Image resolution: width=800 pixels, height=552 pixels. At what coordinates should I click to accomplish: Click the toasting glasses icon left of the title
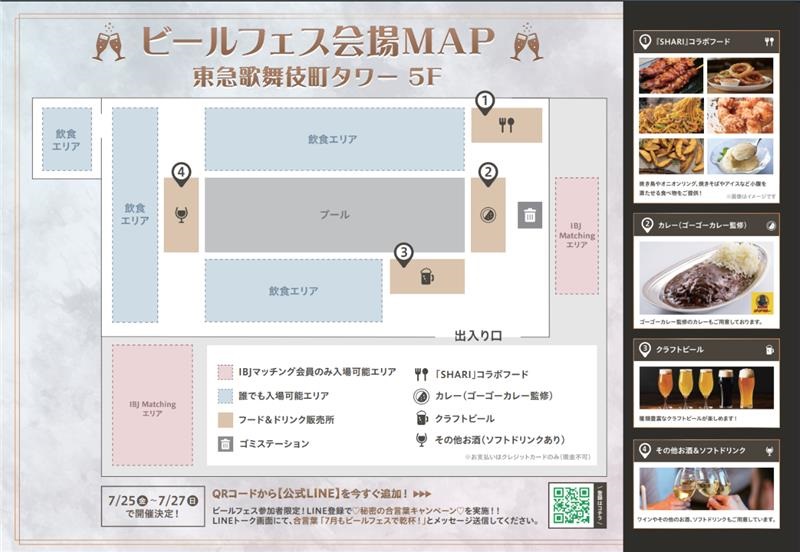[x=108, y=43]
